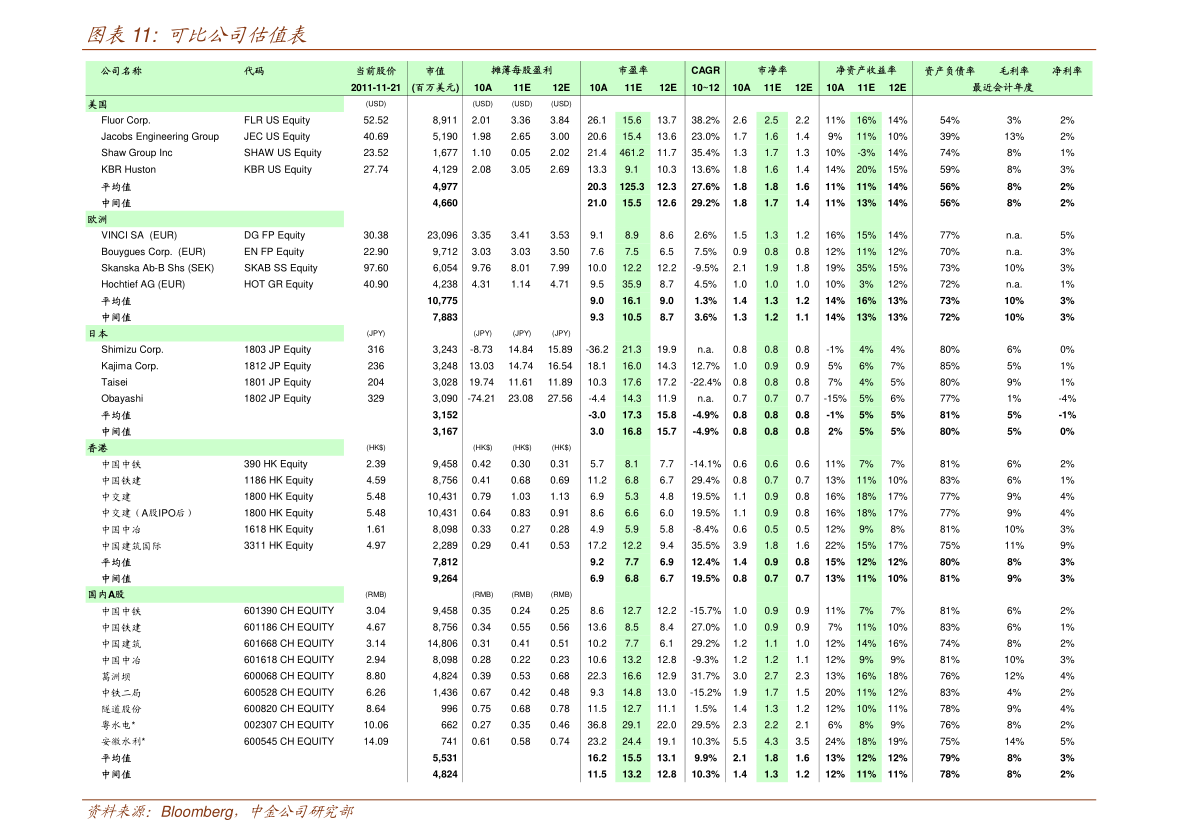Click the KBR Huston company name
The image size is (1191, 840).
pos(128,169)
